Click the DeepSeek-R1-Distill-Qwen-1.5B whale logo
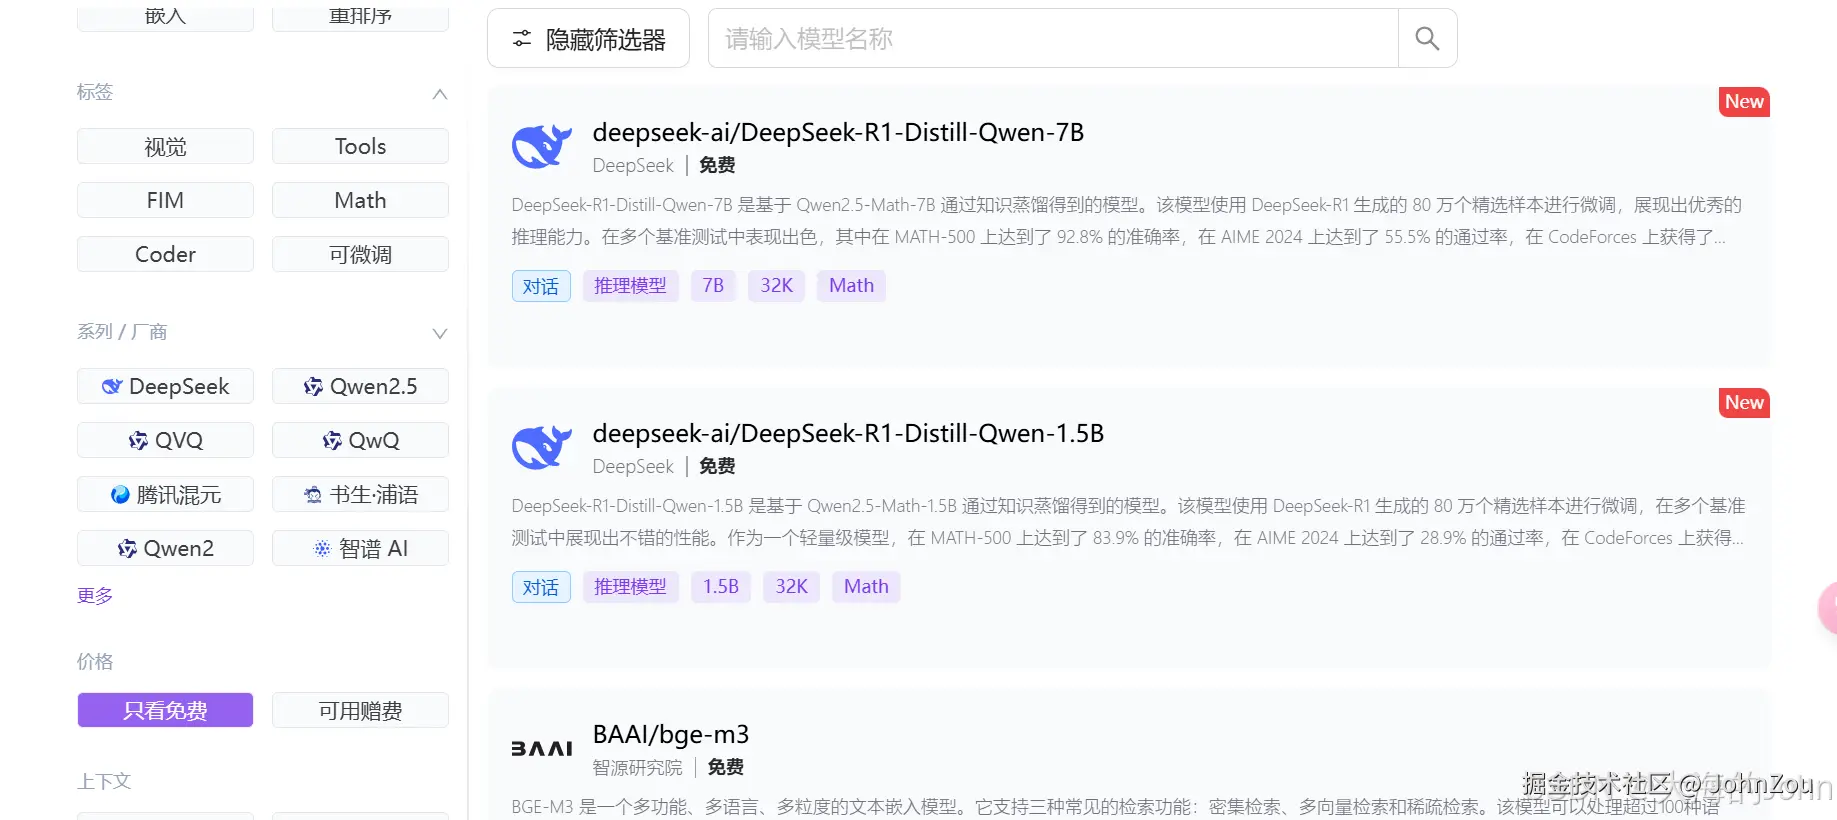 tap(541, 447)
